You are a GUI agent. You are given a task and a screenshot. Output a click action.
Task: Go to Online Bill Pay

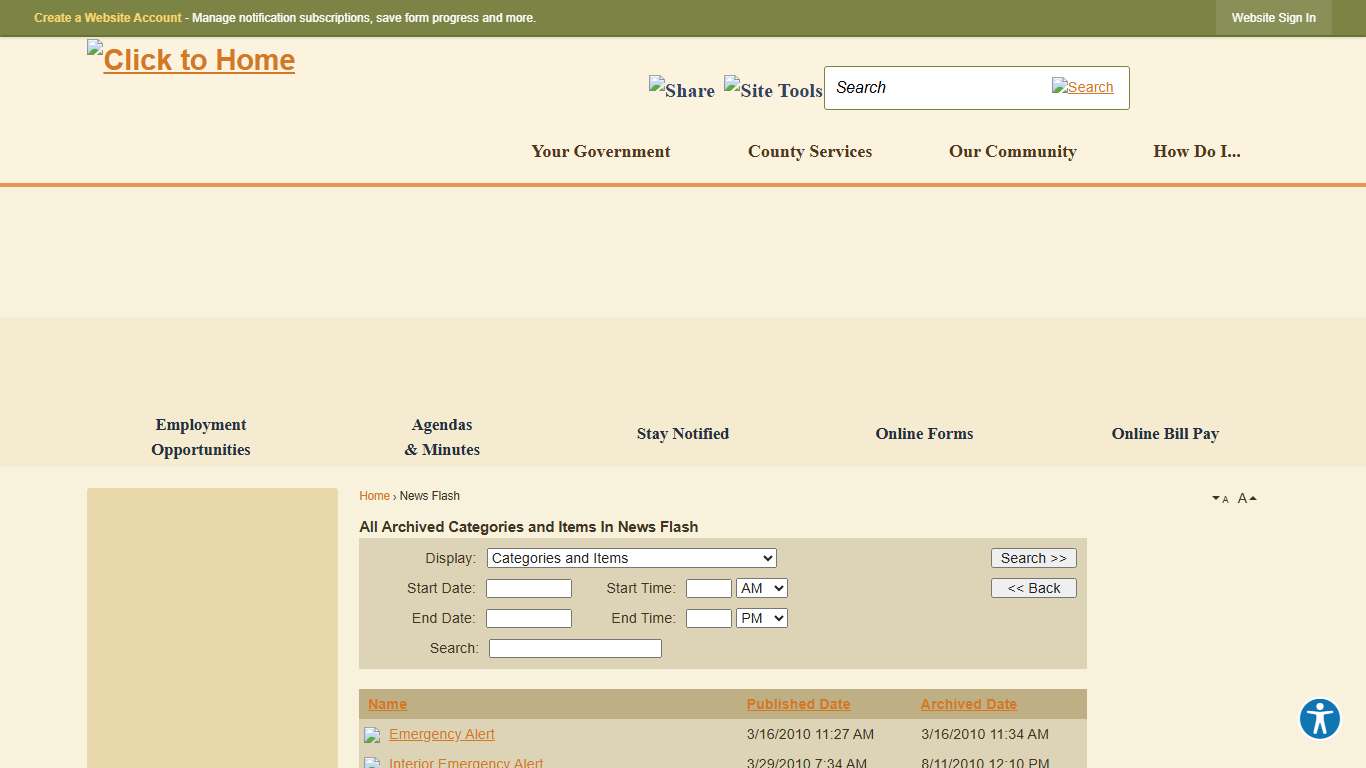pyautogui.click(x=1164, y=434)
